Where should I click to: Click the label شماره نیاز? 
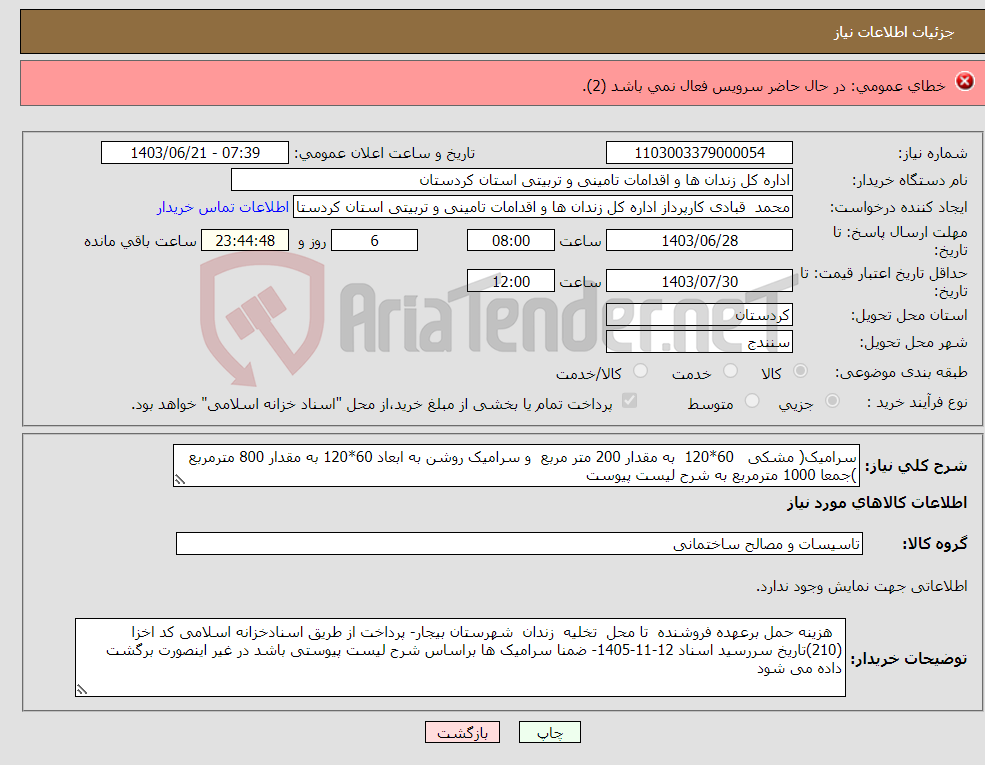tap(932, 153)
